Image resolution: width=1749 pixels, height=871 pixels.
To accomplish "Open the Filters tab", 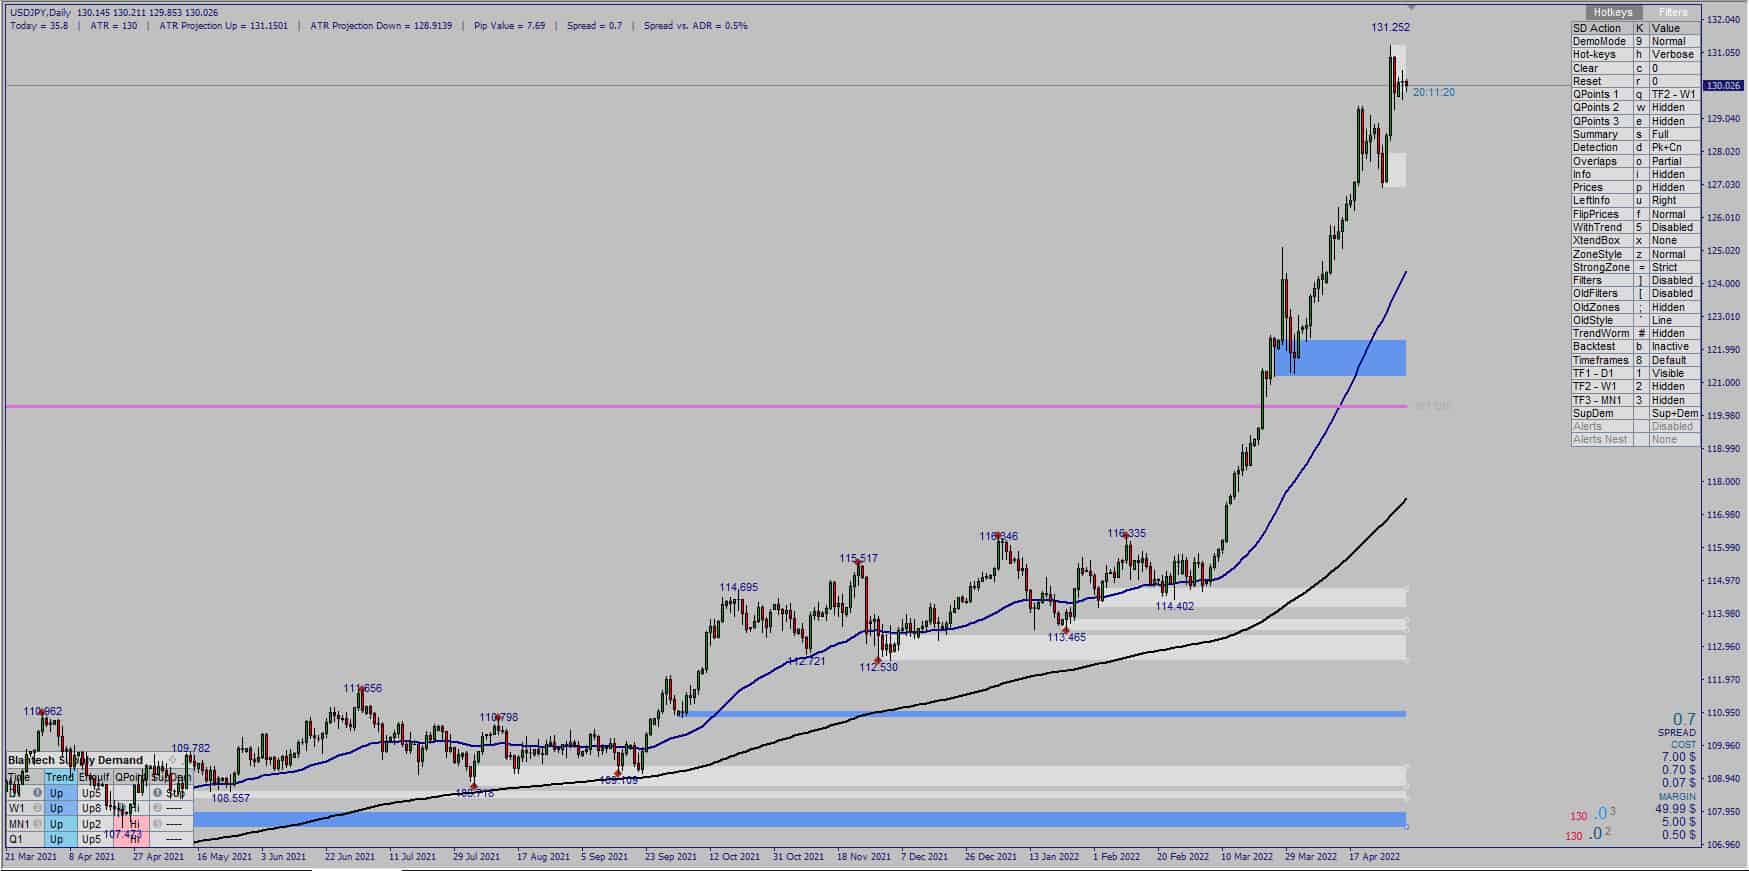I will (x=1673, y=12).
